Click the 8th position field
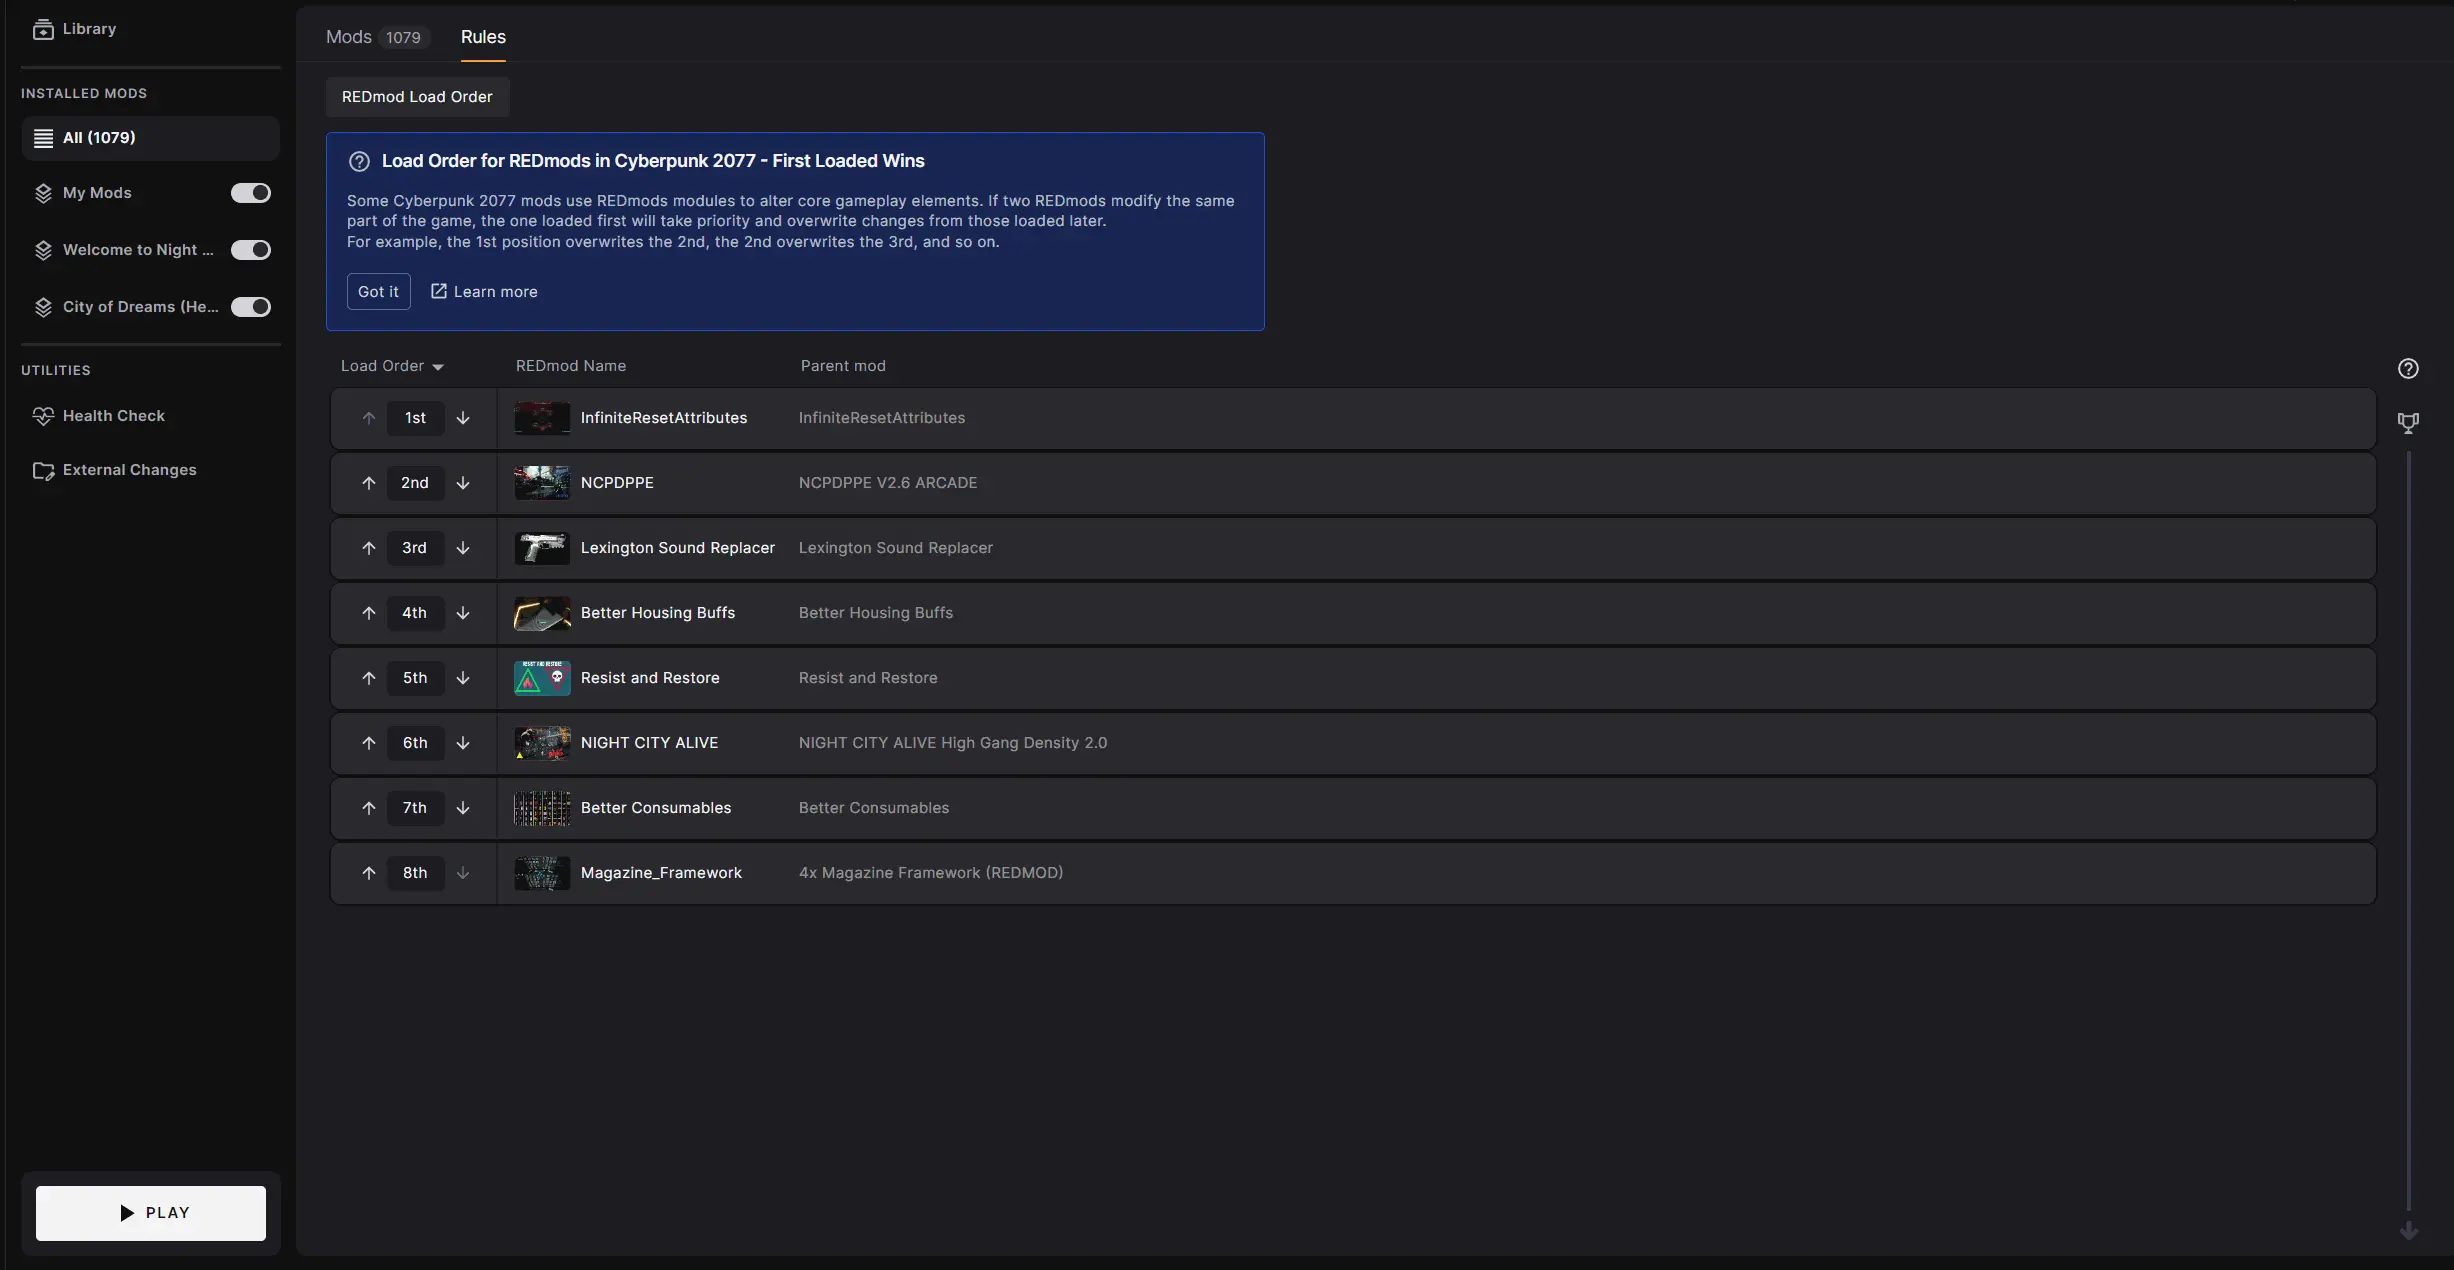The width and height of the screenshot is (2454, 1270). [x=415, y=873]
